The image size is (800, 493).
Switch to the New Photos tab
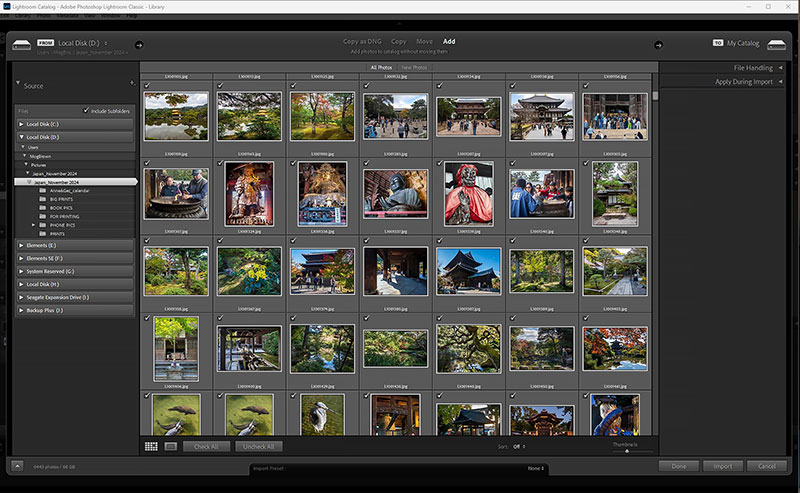click(x=414, y=67)
